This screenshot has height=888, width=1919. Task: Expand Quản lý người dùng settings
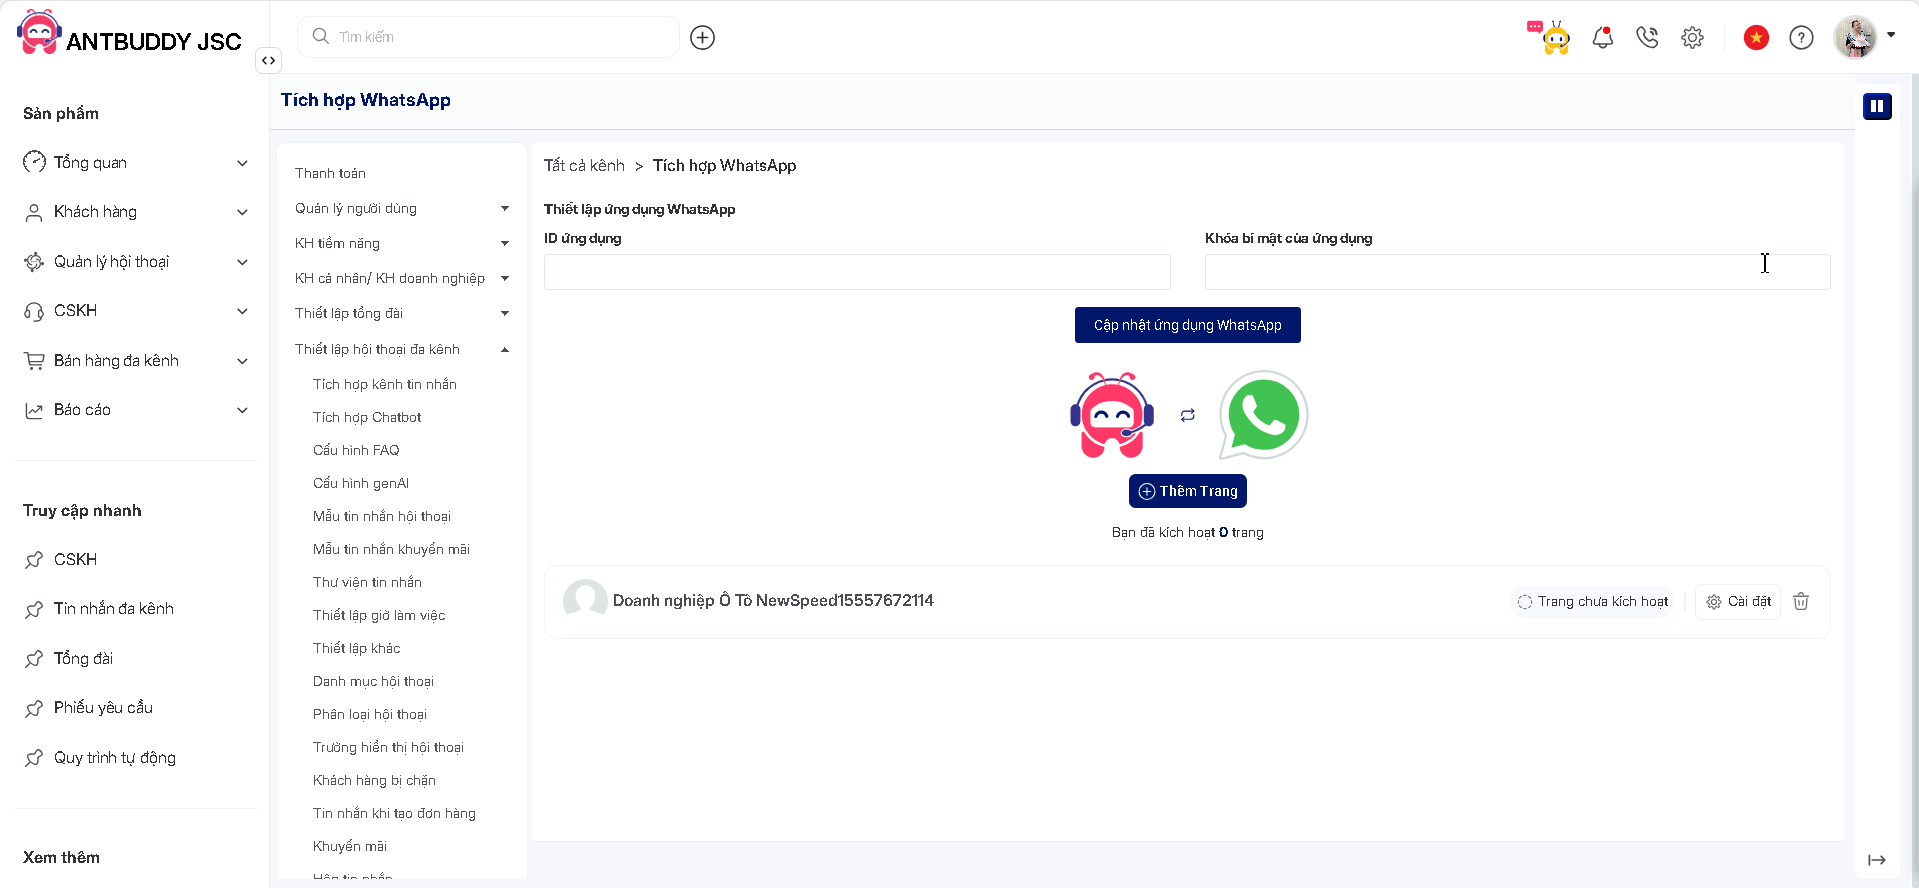pyautogui.click(x=402, y=208)
